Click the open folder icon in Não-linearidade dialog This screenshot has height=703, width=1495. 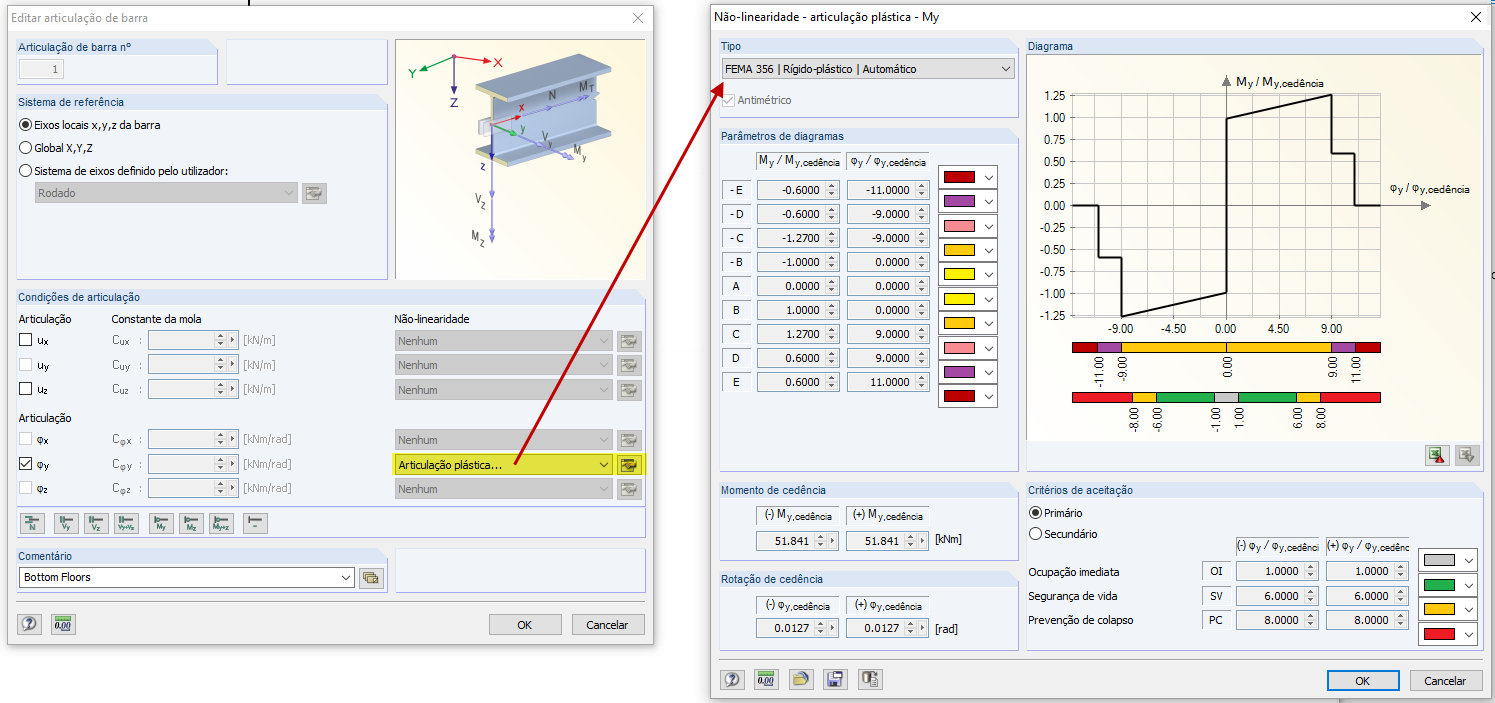click(x=800, y=679)
